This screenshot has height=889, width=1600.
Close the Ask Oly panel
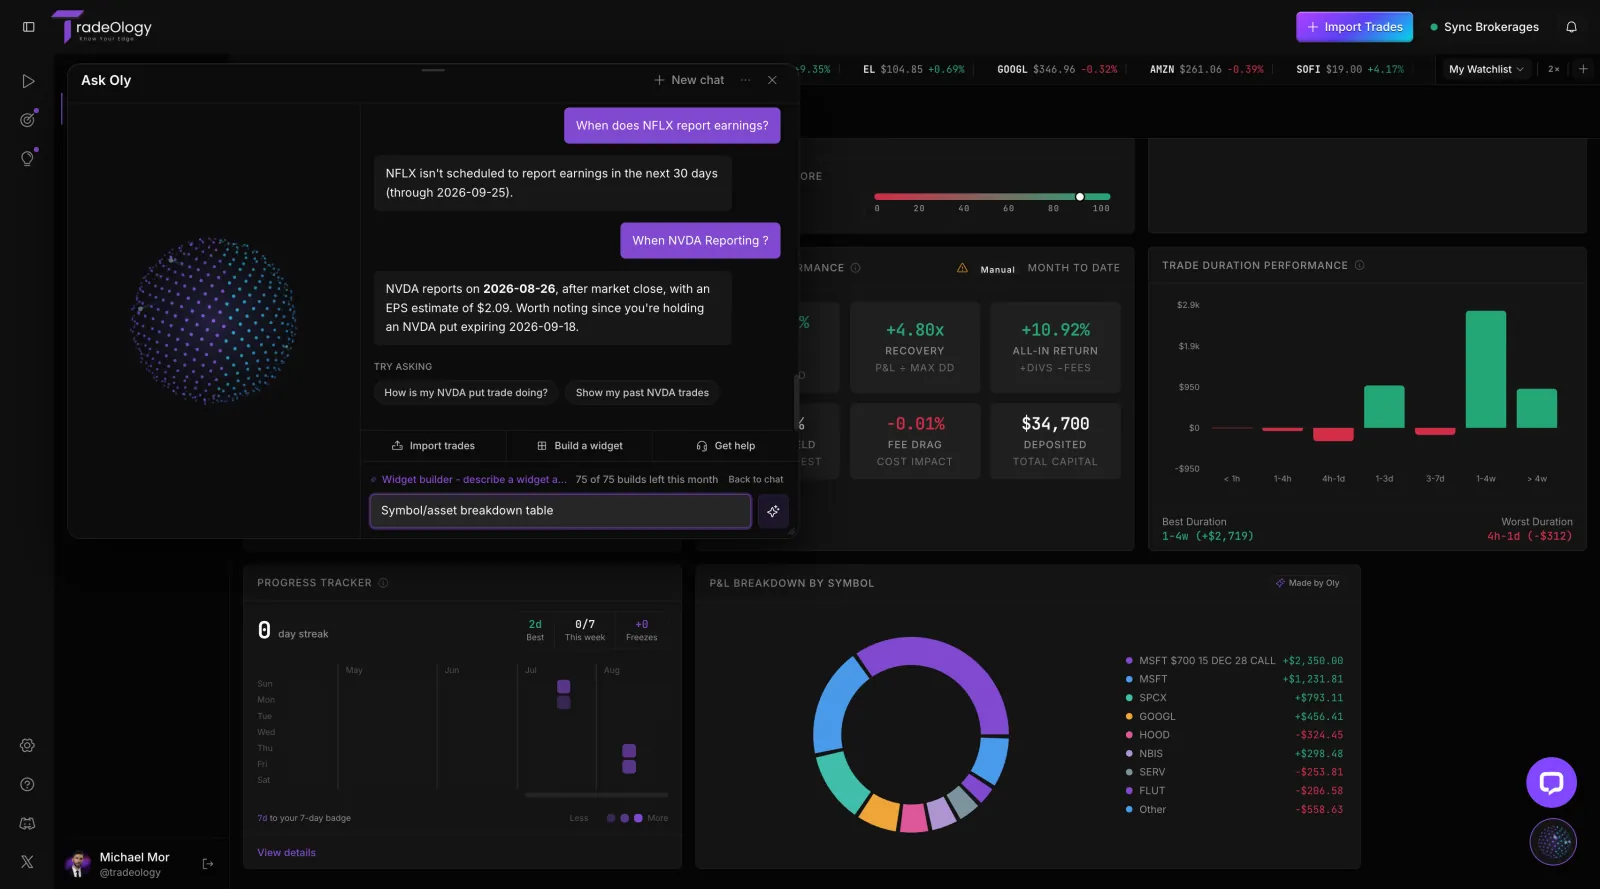coord(772,80)
